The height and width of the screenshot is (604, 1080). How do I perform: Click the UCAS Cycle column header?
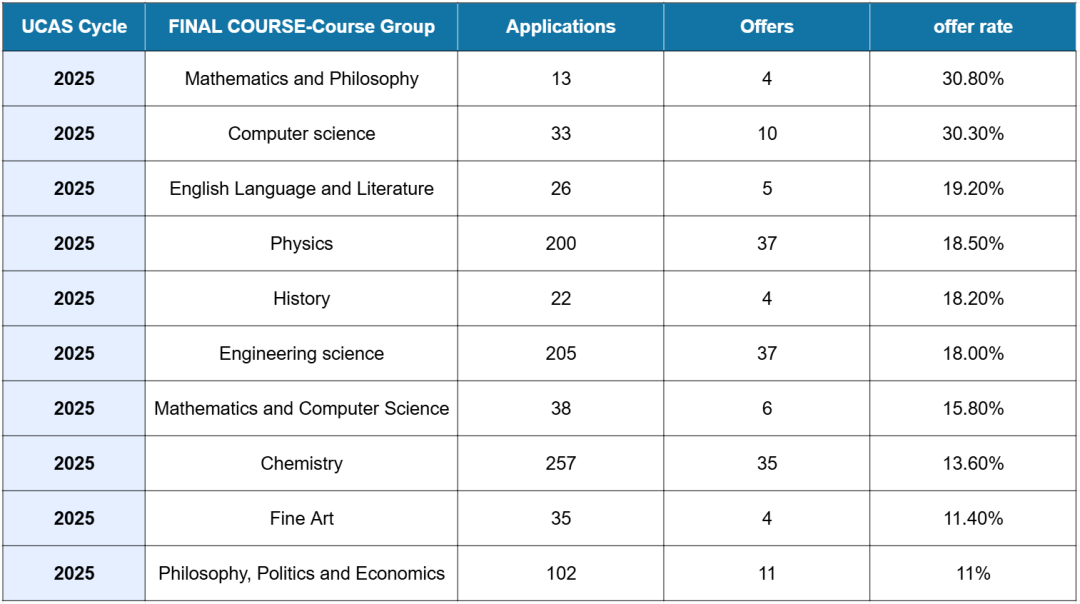tap(74, 27)
